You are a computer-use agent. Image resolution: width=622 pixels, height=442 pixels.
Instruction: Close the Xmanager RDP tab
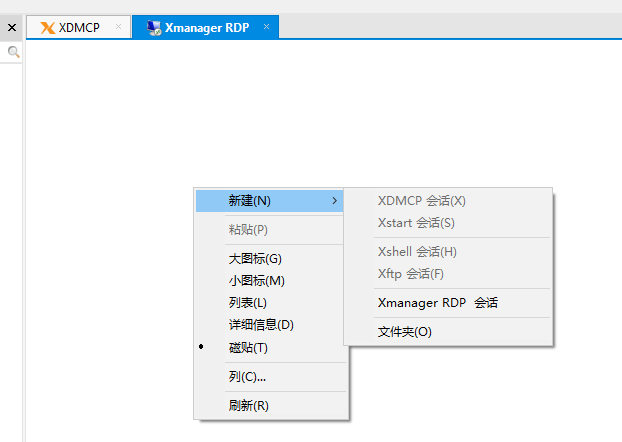[267, 27]
